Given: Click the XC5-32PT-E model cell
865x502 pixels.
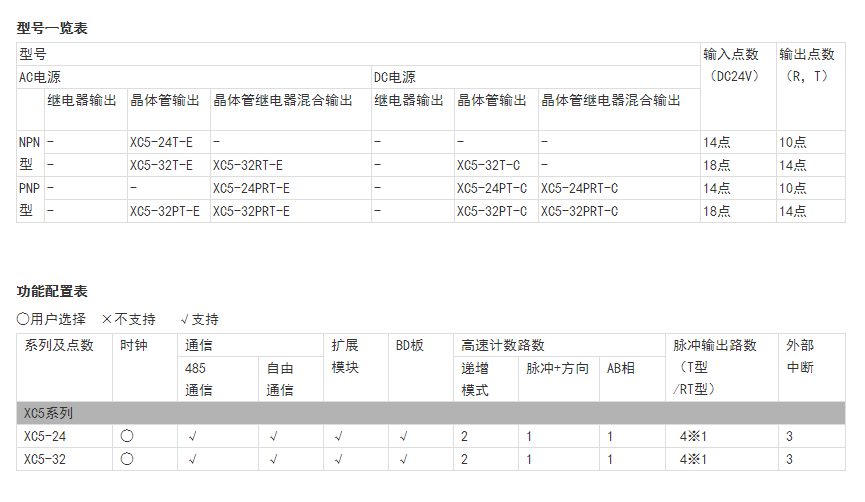Looking at the screenshot, I should point(164,211).
